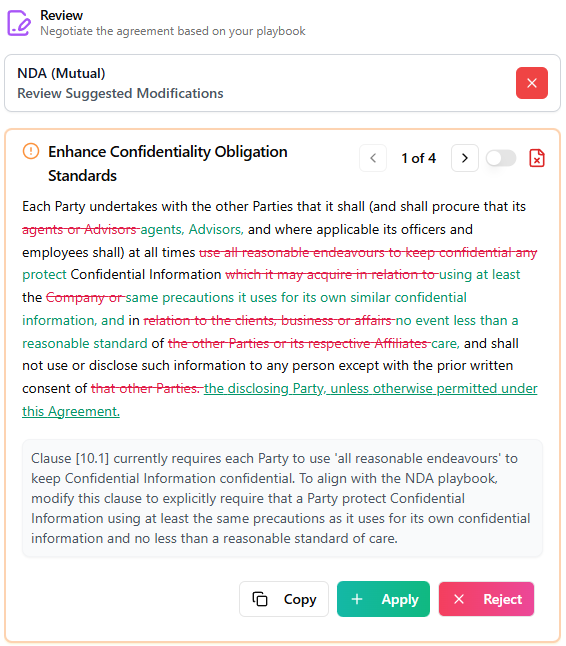Click the red document delete icon
The image size is (566, 646).
click(537, 158)
